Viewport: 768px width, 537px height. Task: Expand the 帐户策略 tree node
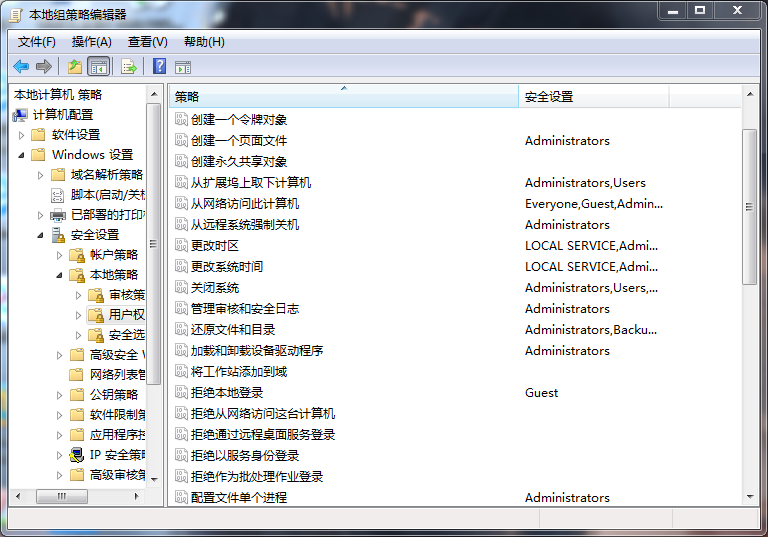(x=59, y=255)
